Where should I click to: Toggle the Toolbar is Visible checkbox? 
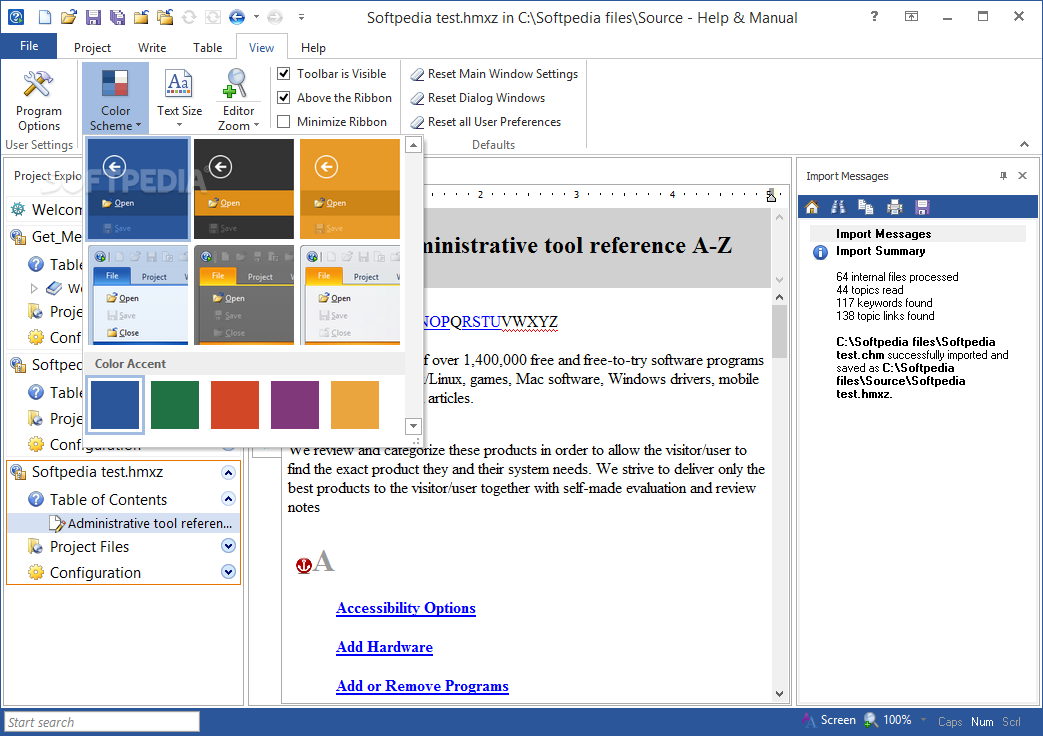[x=283, y=74]
